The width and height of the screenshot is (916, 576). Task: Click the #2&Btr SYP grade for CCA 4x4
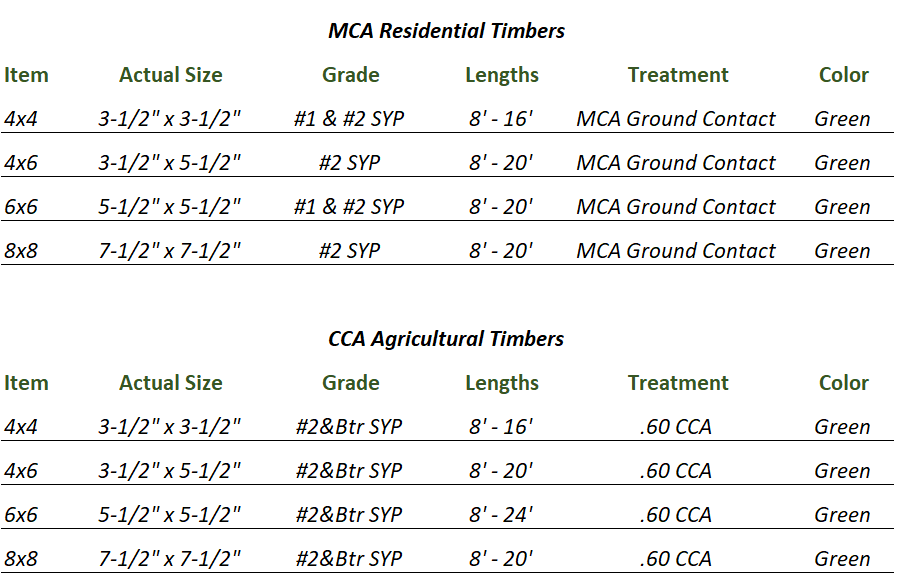(349, 427)
